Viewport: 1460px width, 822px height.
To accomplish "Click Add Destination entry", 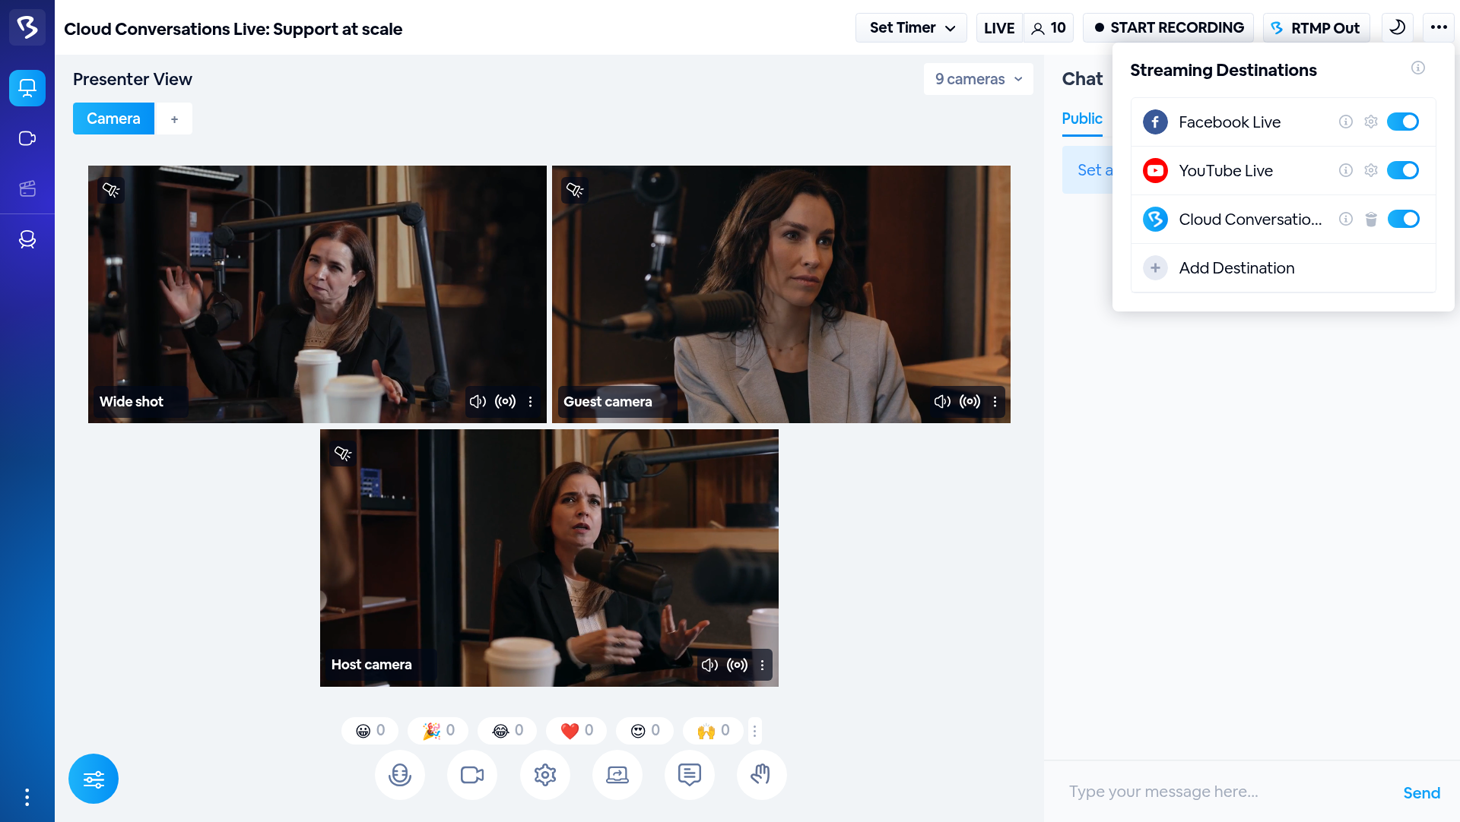I will click(1283, 268).
